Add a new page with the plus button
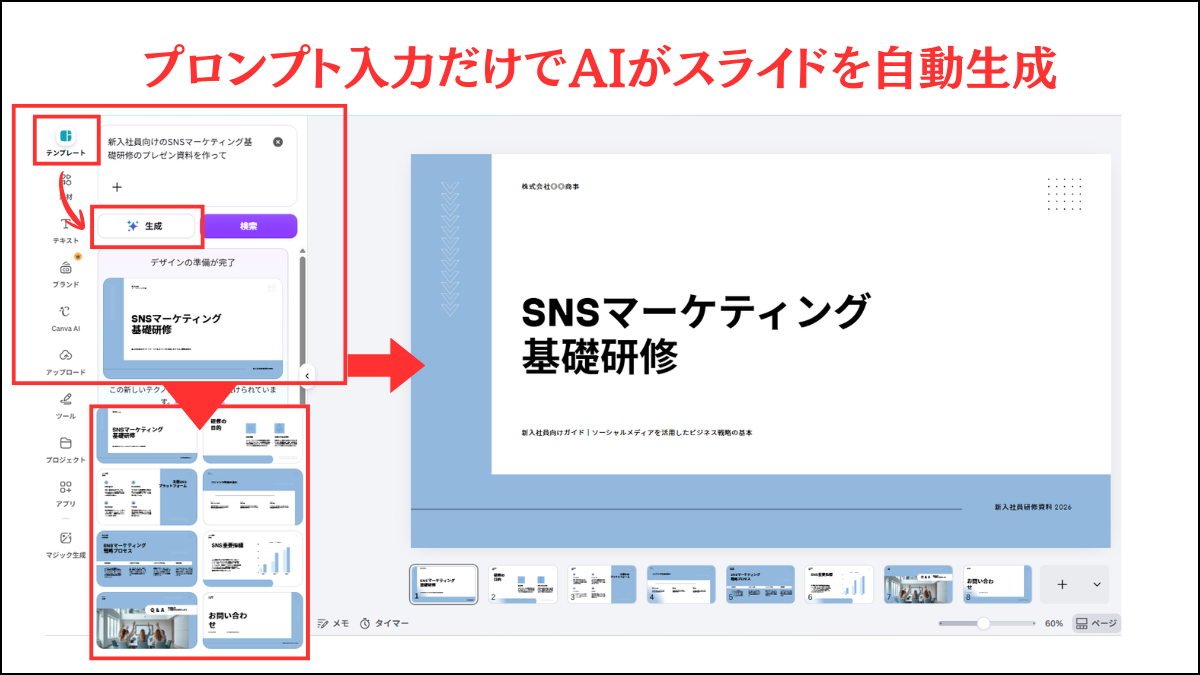Screen dimensions: 1200x675 pyautogui.click(x=1062, y=584)
